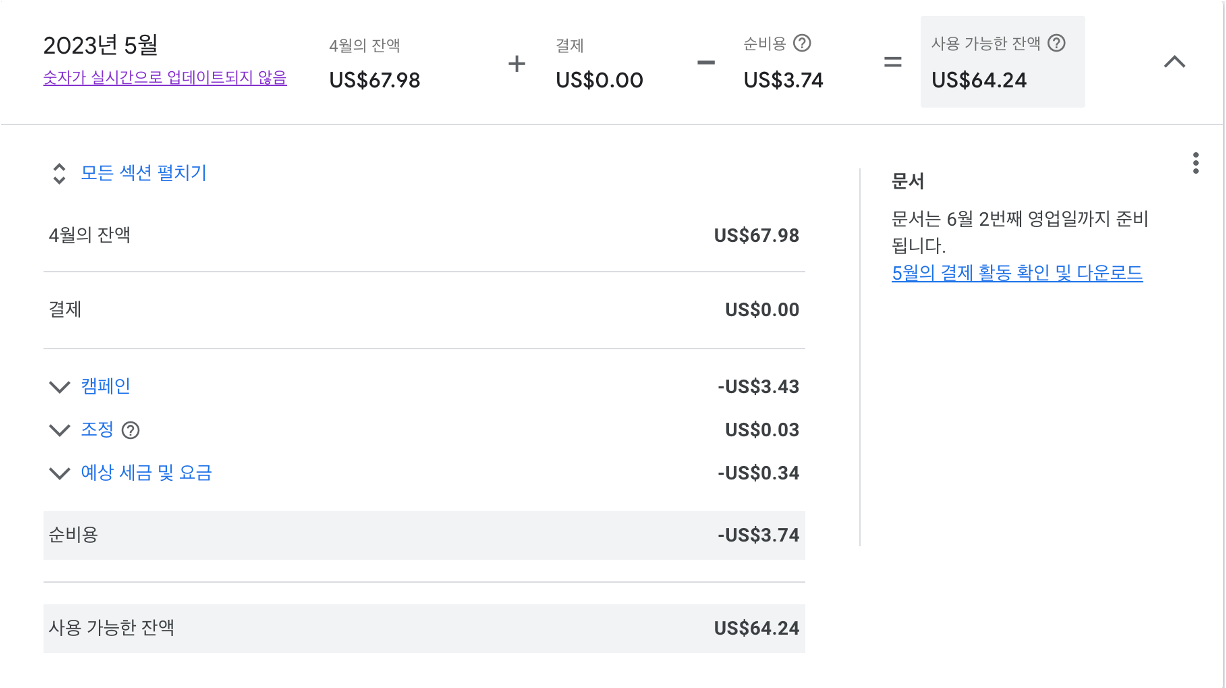Click the 조정 section label

pos(97,430)
